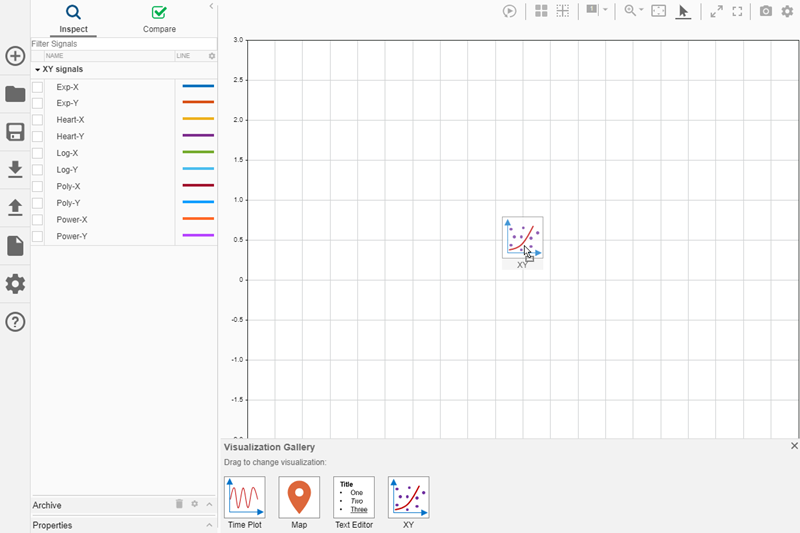Screen dimensions: 800x533
Task: Click the Heart-X yellow line swatch
Action: pos(198,119)
